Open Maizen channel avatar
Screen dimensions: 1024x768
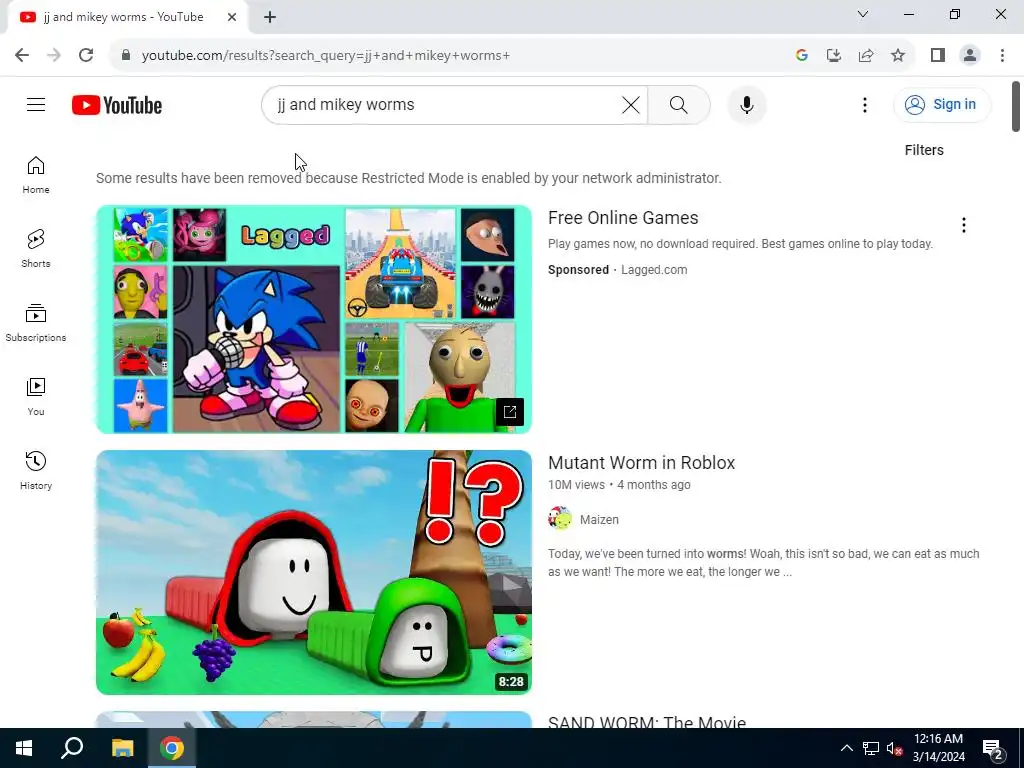(x=560, y=519)
